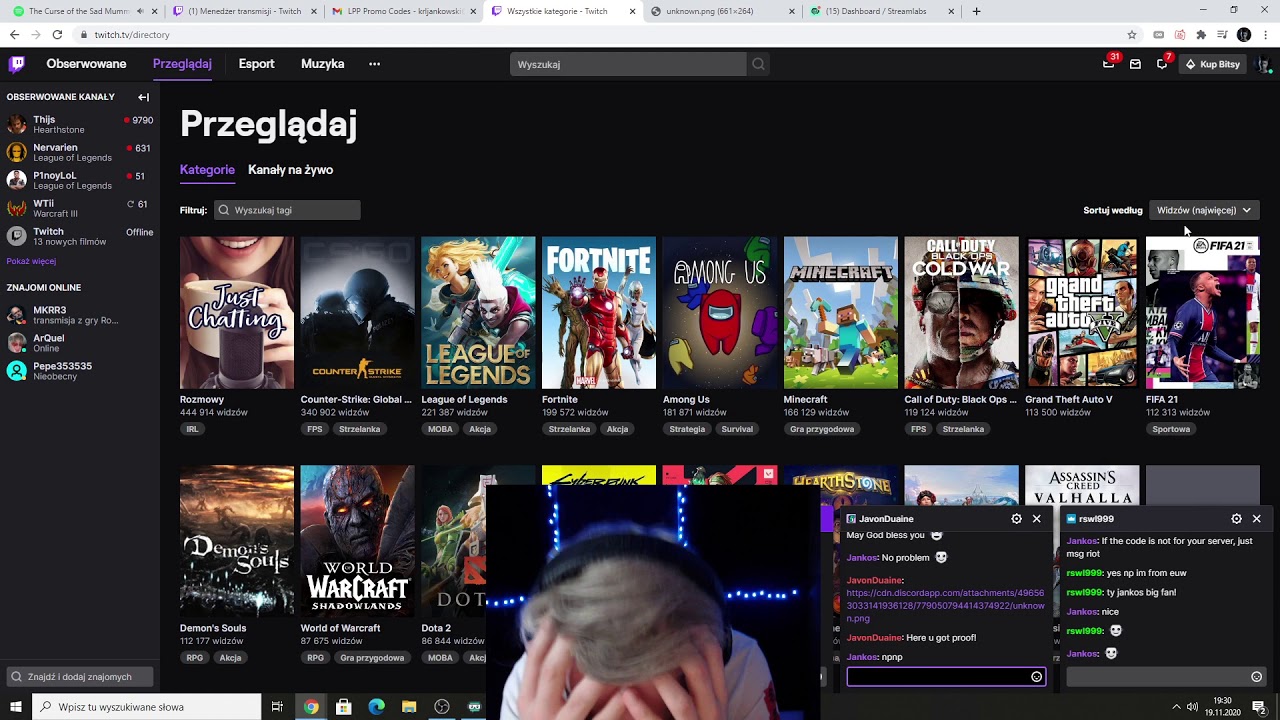This screenshot has width=1280, height=720.
Task: Open the Just Chatting category thumbnail
Action: pos(237,313)
